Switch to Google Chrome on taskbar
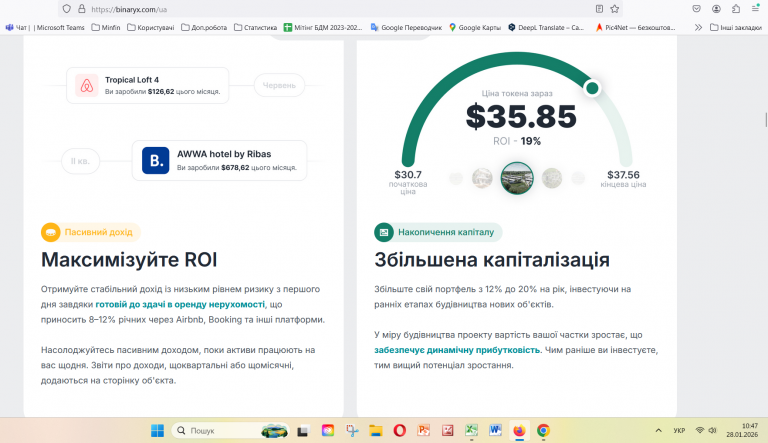Screen dimensions: 768x443 coord(543,431)
